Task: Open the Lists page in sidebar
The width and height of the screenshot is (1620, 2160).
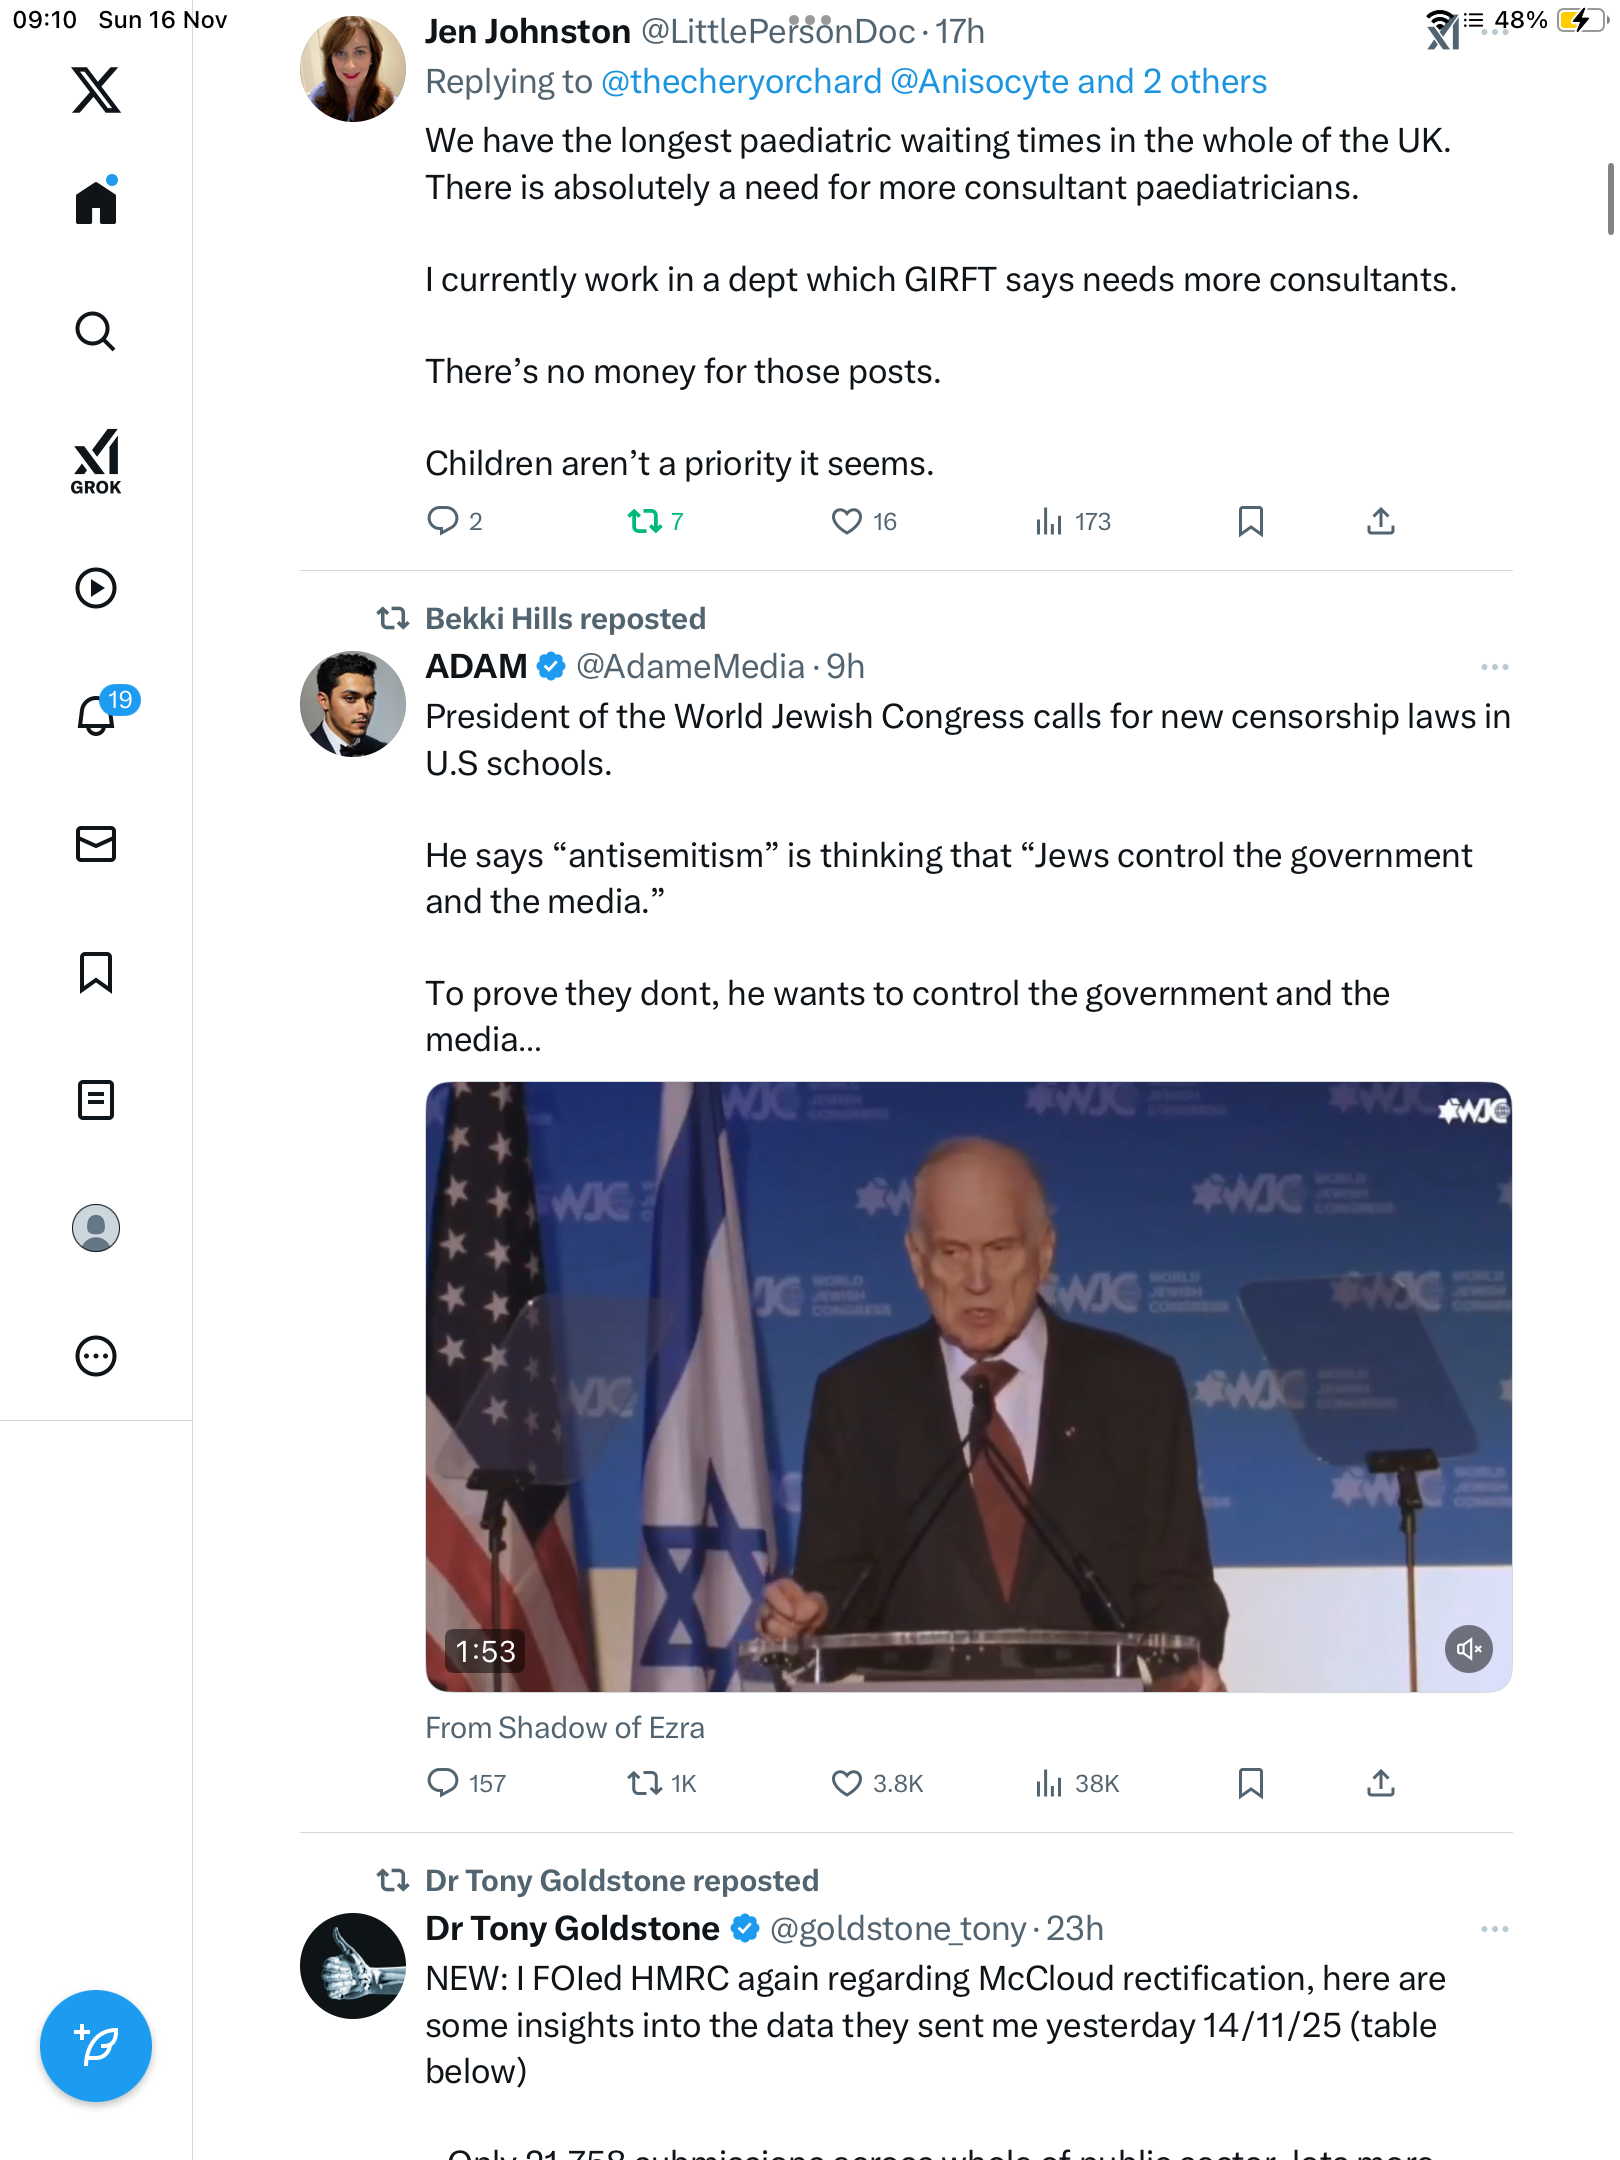Action: pyautogui.click(x=96, y=1100)
